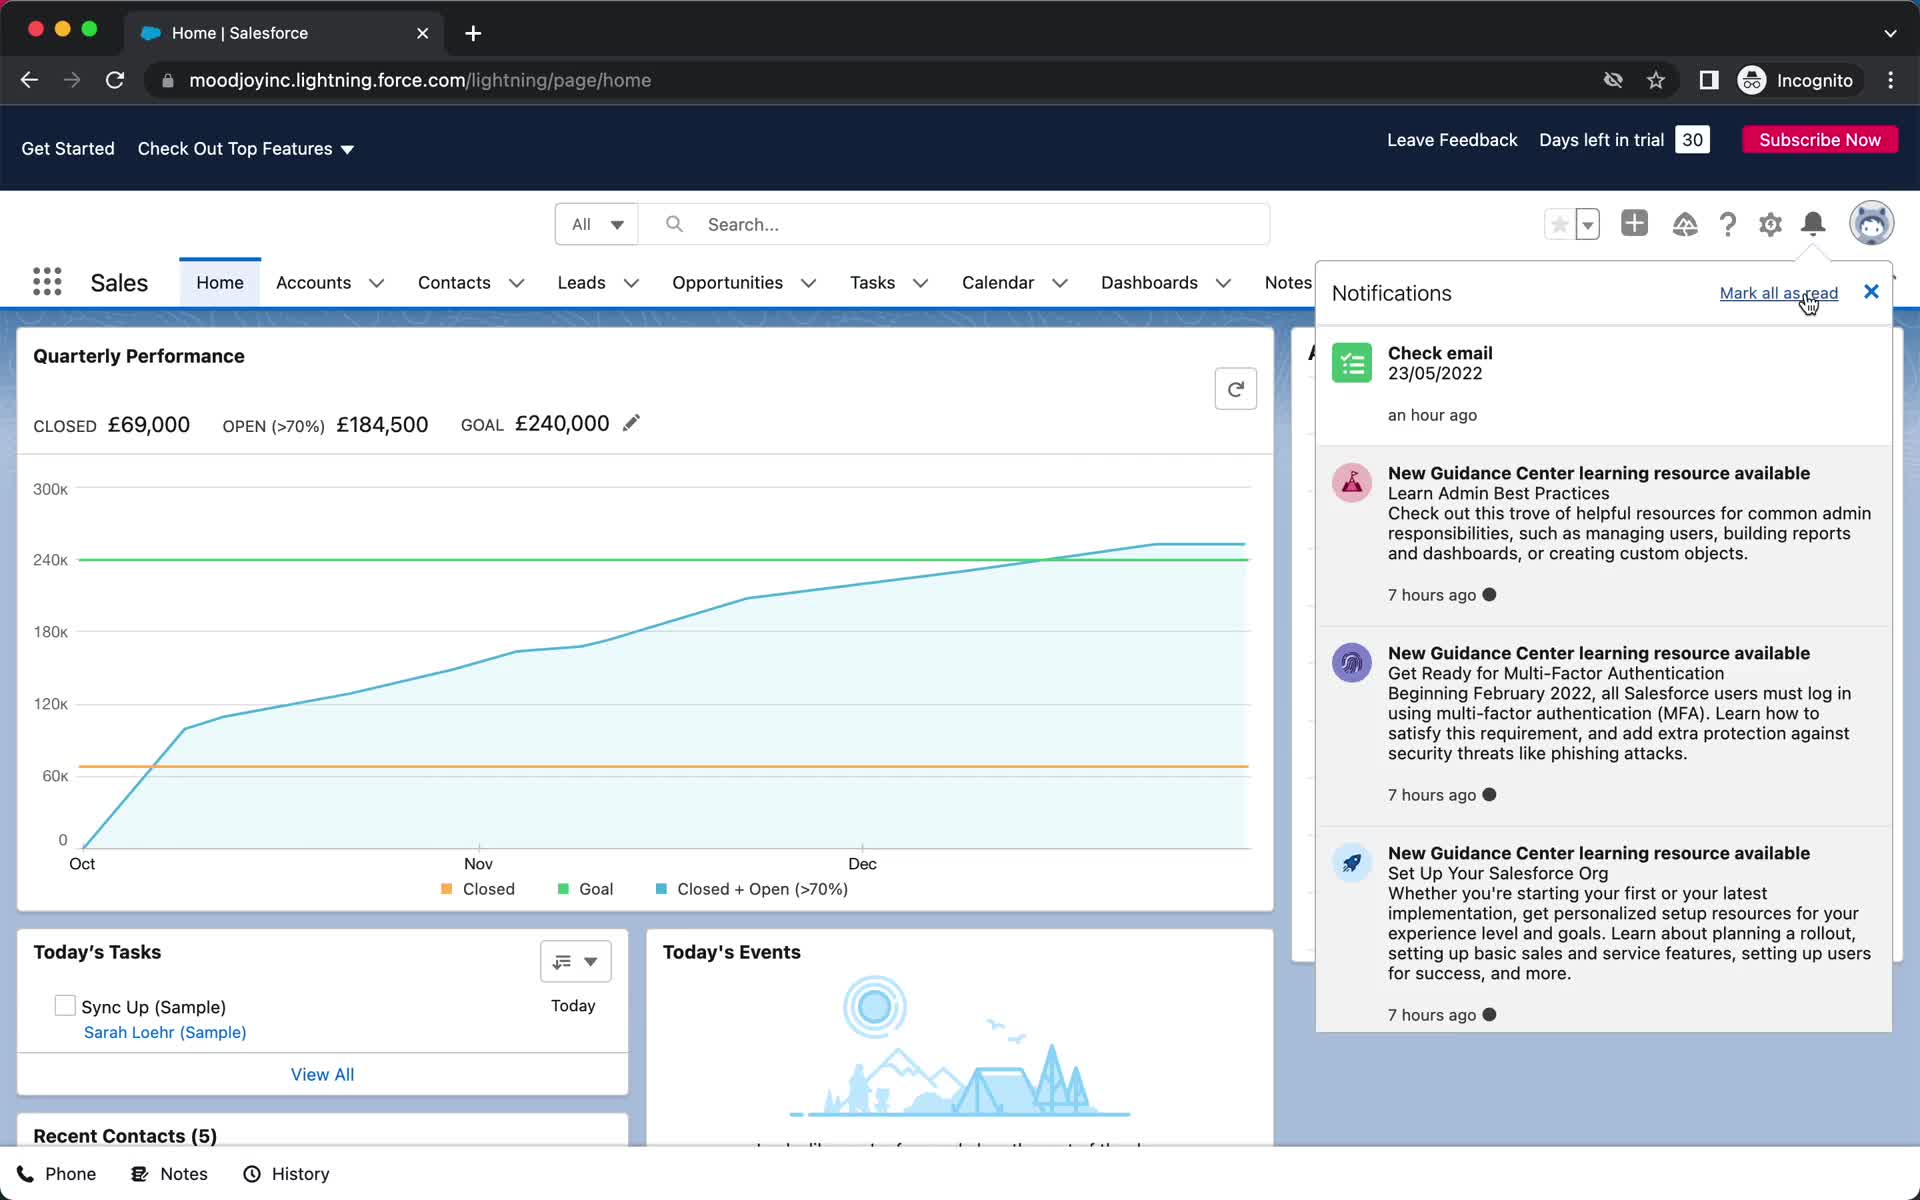The width and height of the screenshot is (1920, 1200).
Task: Toggle Closed + Open (>70%) legend swatch
Action: click(661, 889)
